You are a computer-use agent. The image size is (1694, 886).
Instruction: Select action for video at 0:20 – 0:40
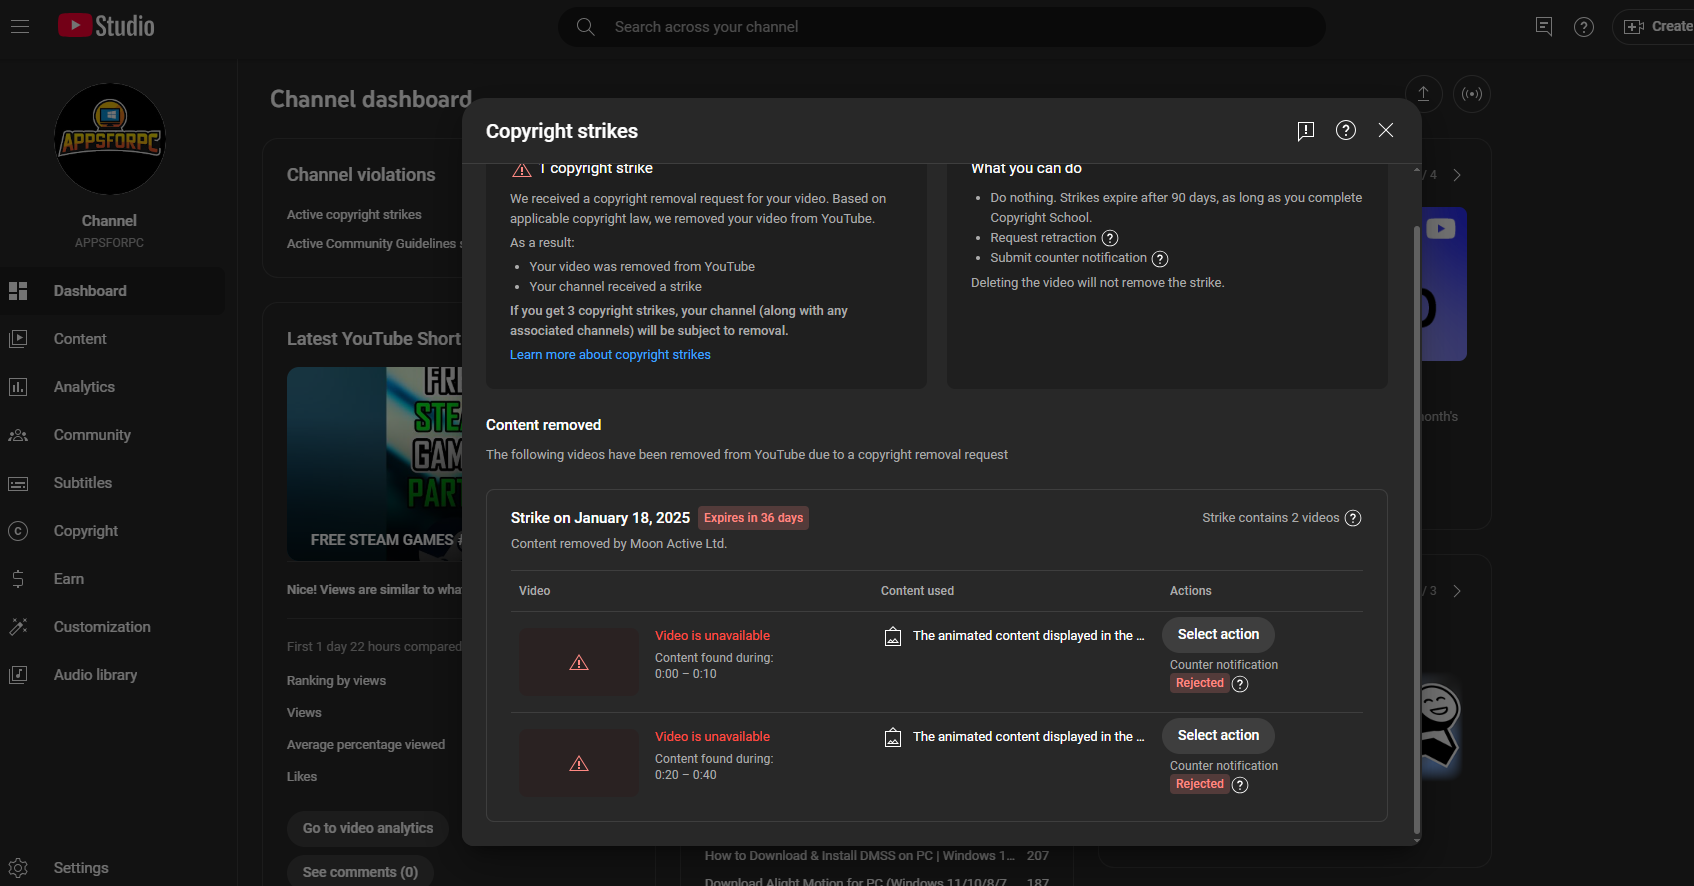point(1218,735)
